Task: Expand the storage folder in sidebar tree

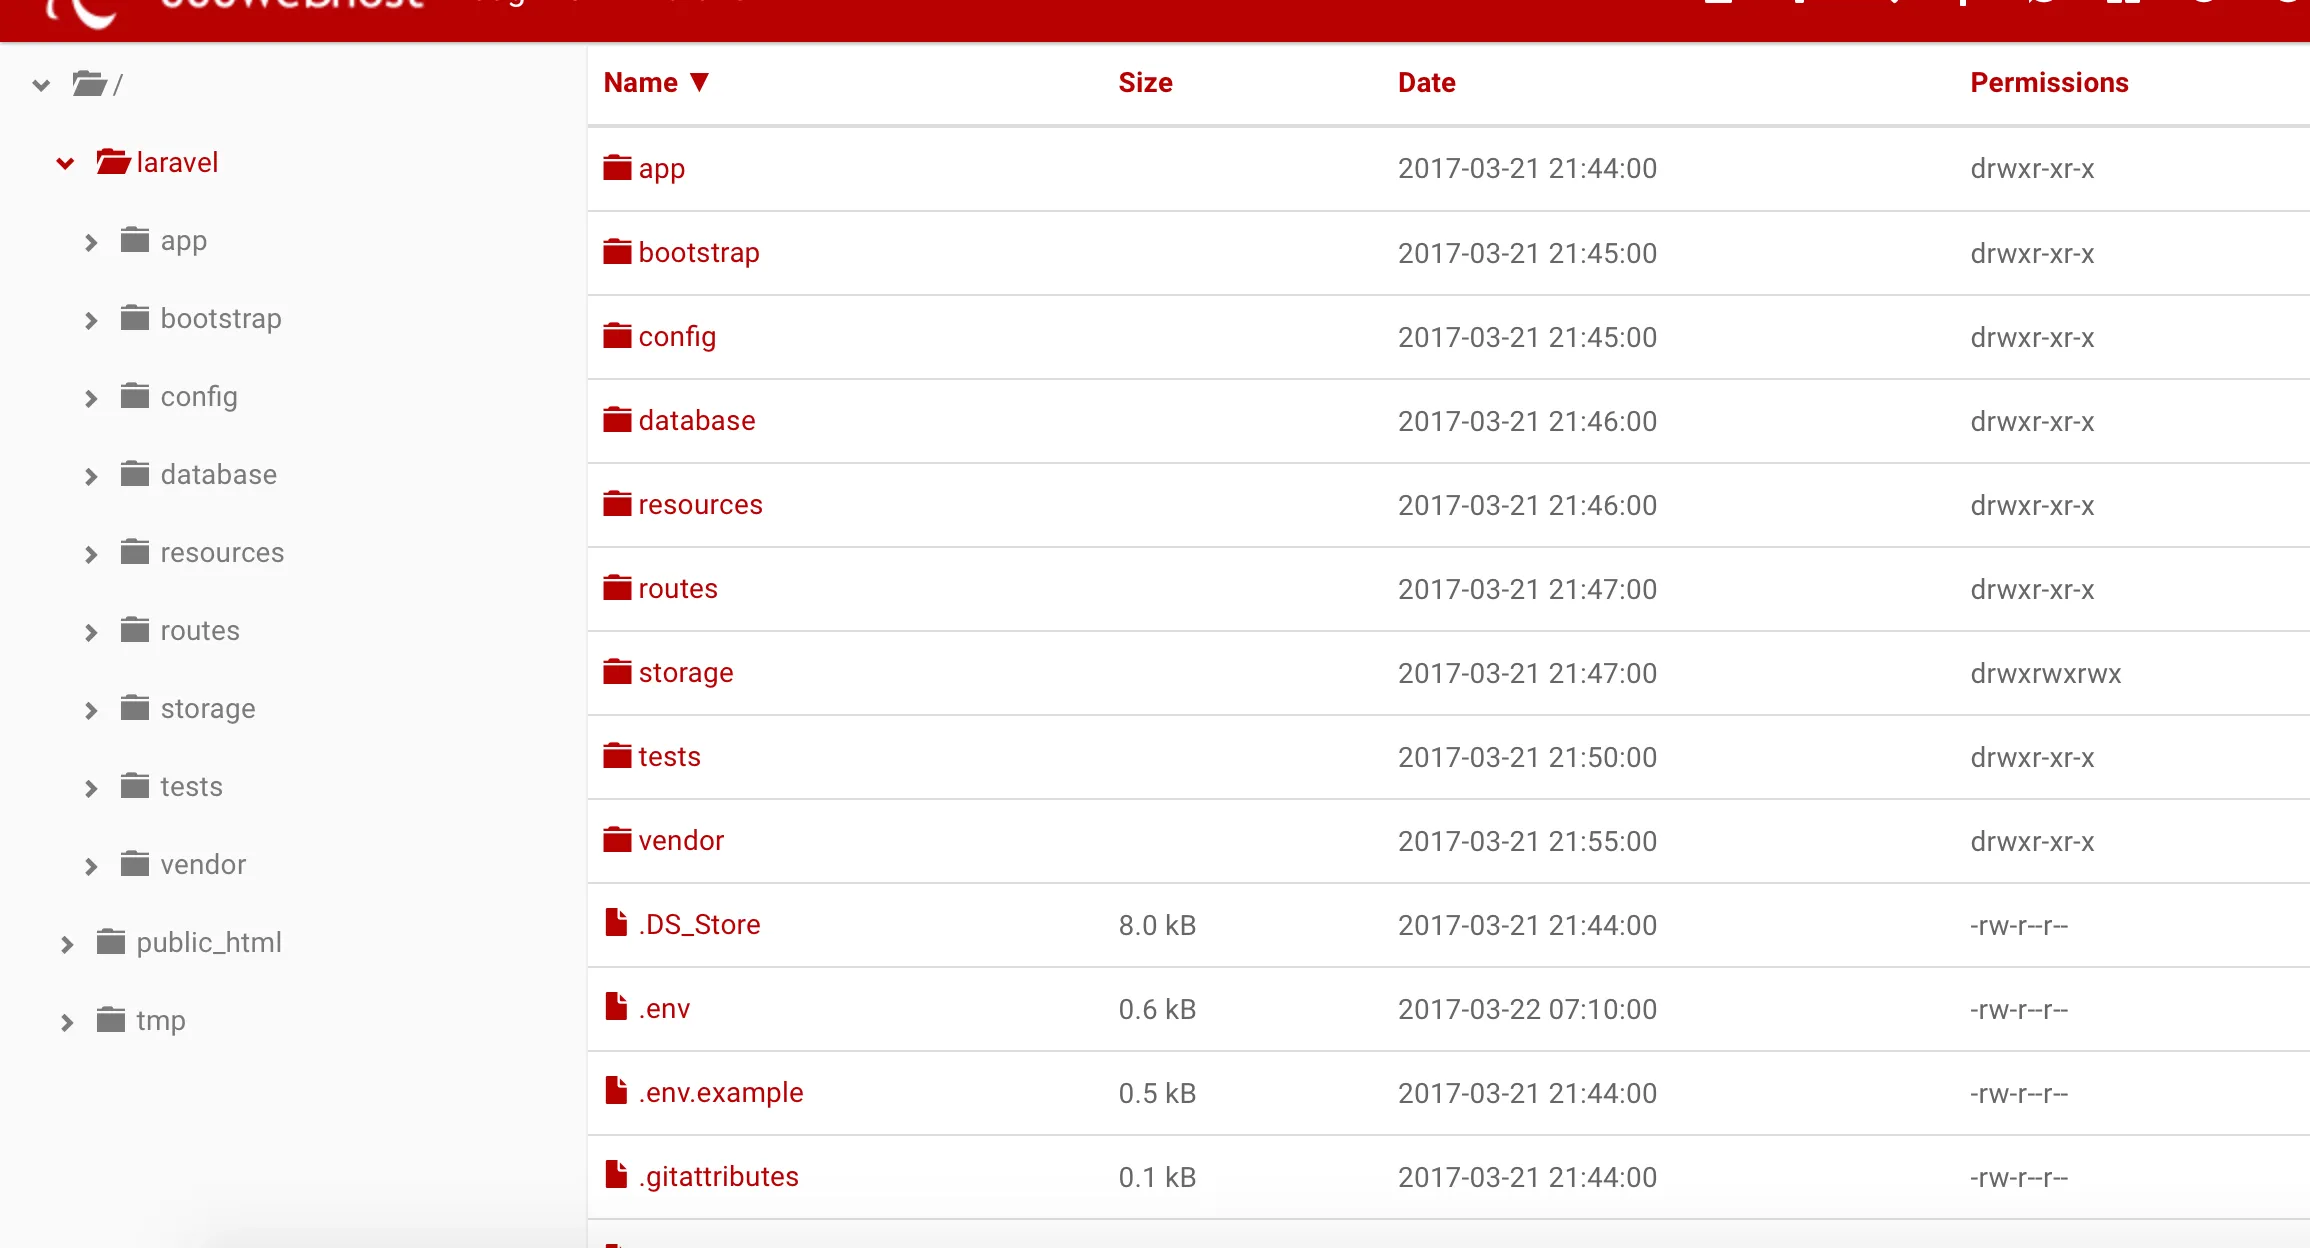Action: tap(91, 710)
